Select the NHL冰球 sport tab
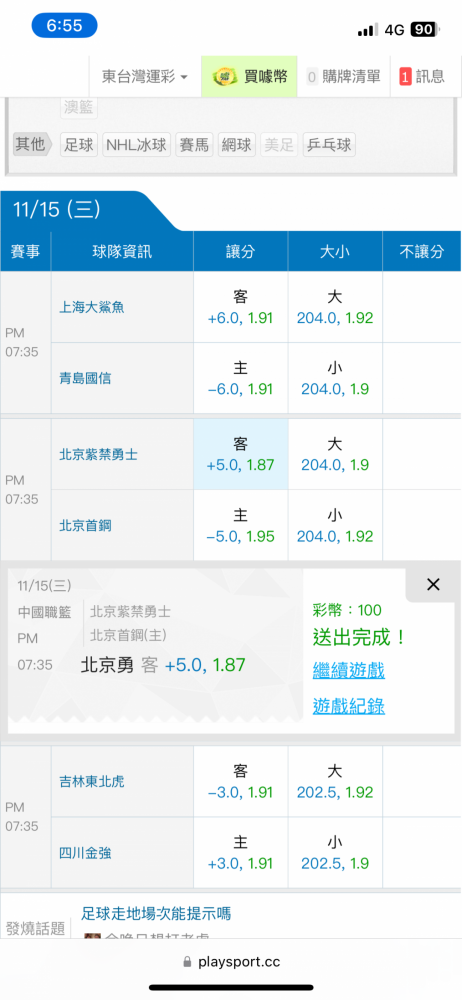The image size is (462, 1000). click(137, 145)
